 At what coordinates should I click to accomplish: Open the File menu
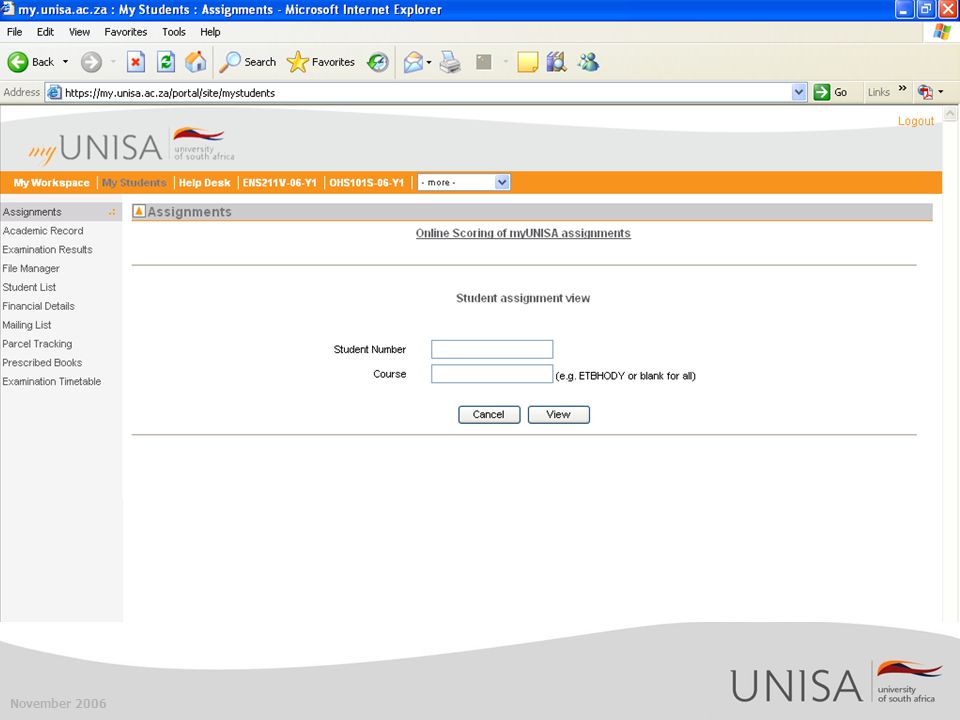pyautogui.click(x=15, y=32)
